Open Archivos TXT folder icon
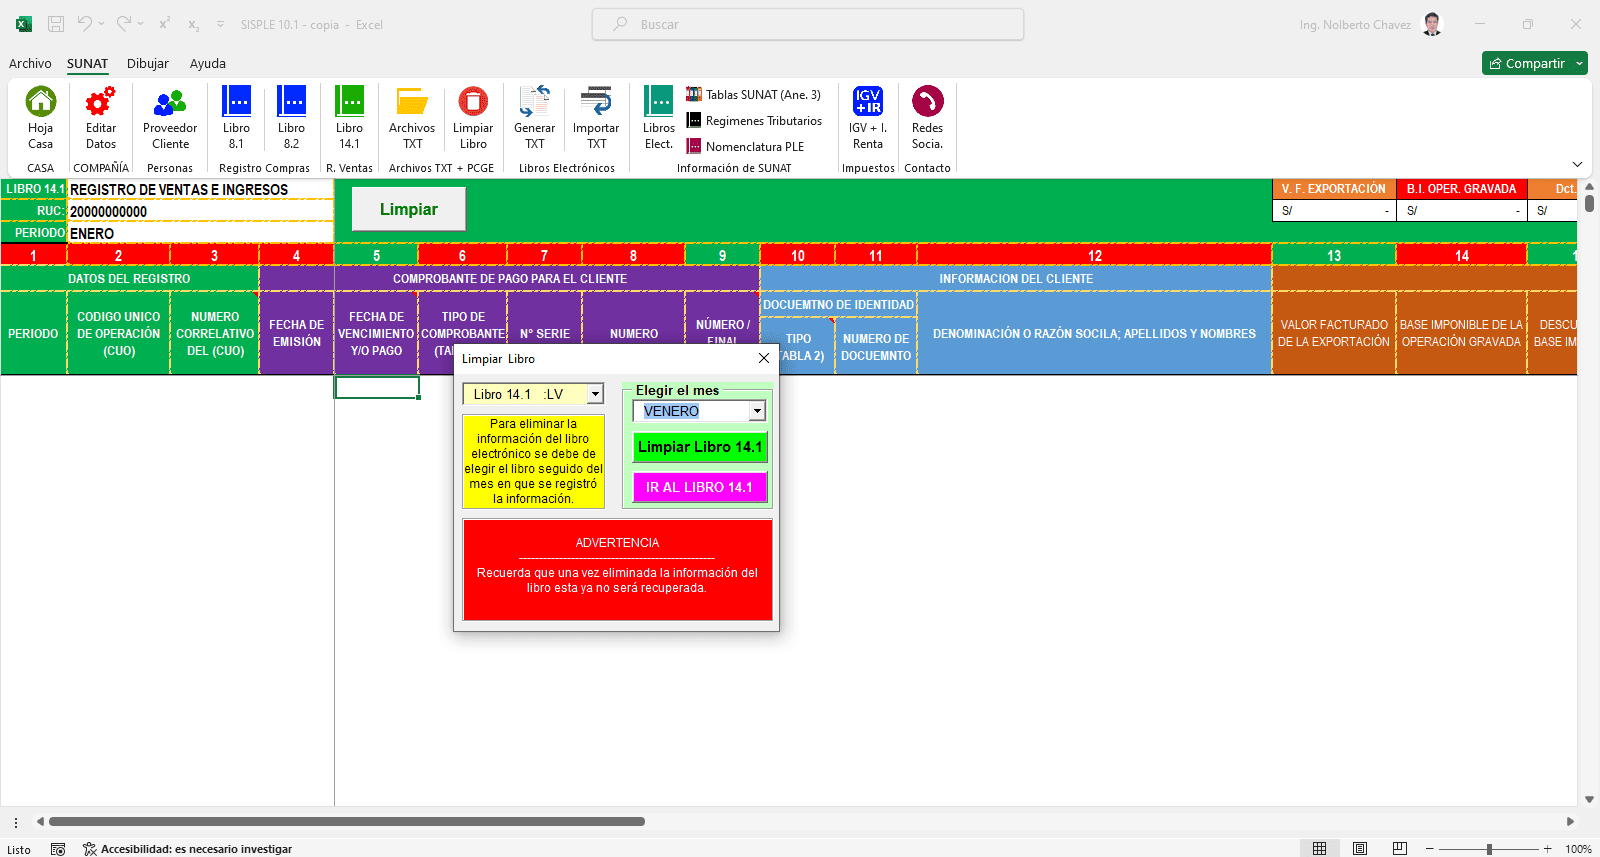Screen dimensions: 1600x857 [412, 101]
